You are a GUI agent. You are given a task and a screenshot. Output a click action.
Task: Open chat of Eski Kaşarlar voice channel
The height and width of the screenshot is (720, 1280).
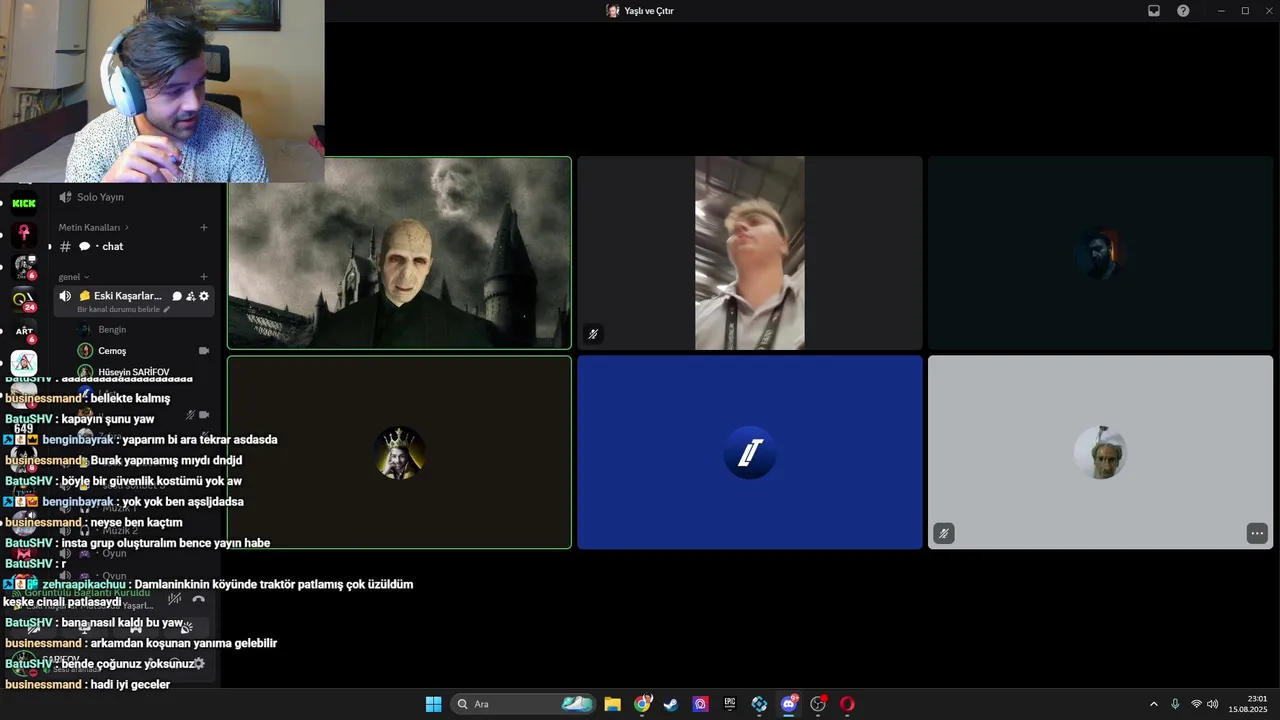tap(177, 296)
